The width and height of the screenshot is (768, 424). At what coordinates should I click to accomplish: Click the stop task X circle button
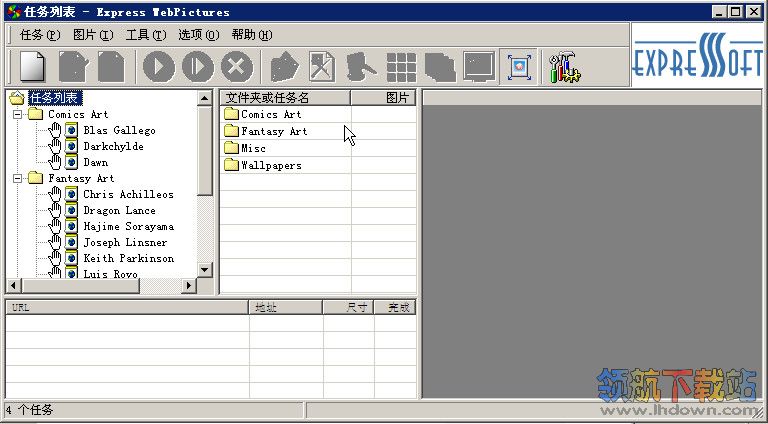coord(237,67)
